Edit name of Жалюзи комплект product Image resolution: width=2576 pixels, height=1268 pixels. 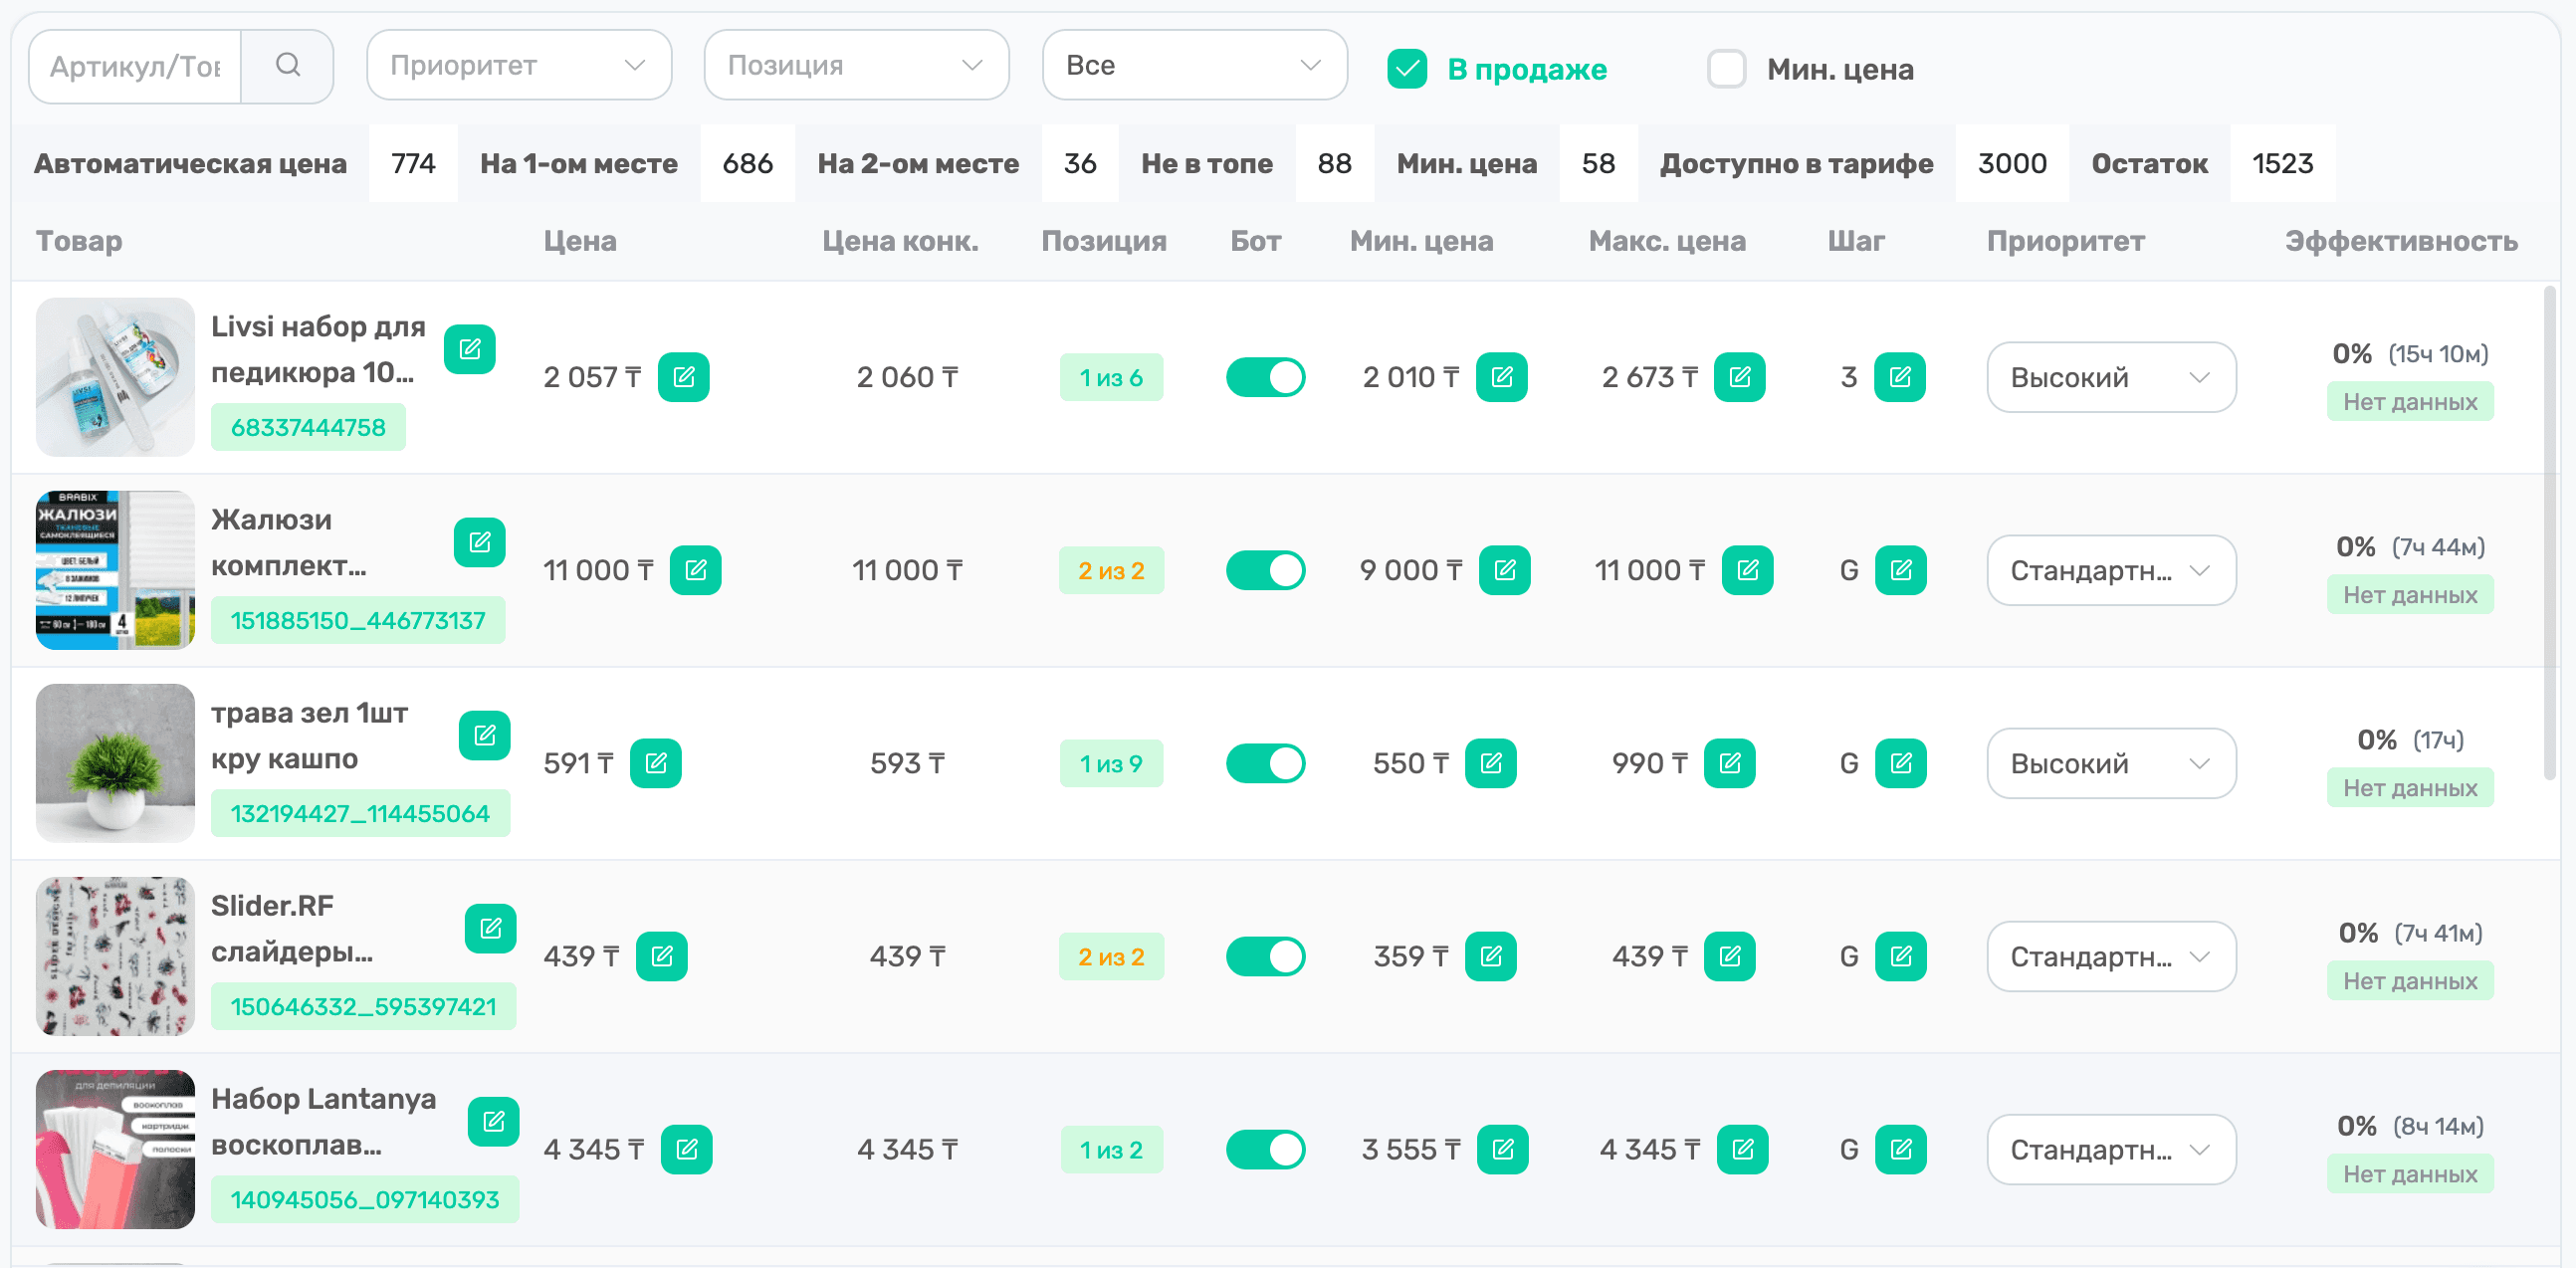click(479, 542)
